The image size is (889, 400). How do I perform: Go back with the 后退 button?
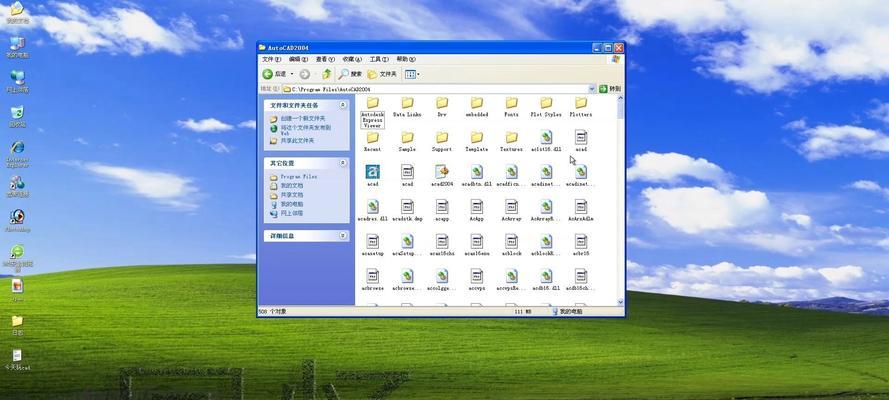[x=274, y=74]
